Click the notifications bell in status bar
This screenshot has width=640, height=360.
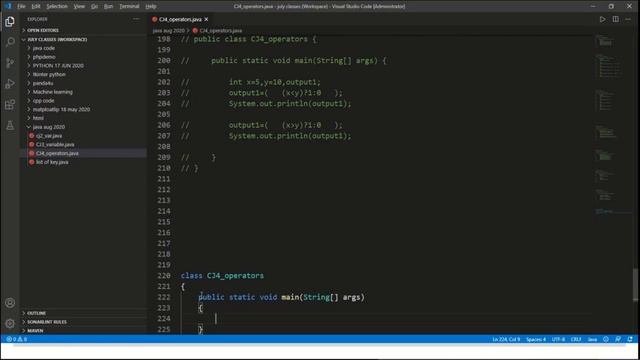630,339
